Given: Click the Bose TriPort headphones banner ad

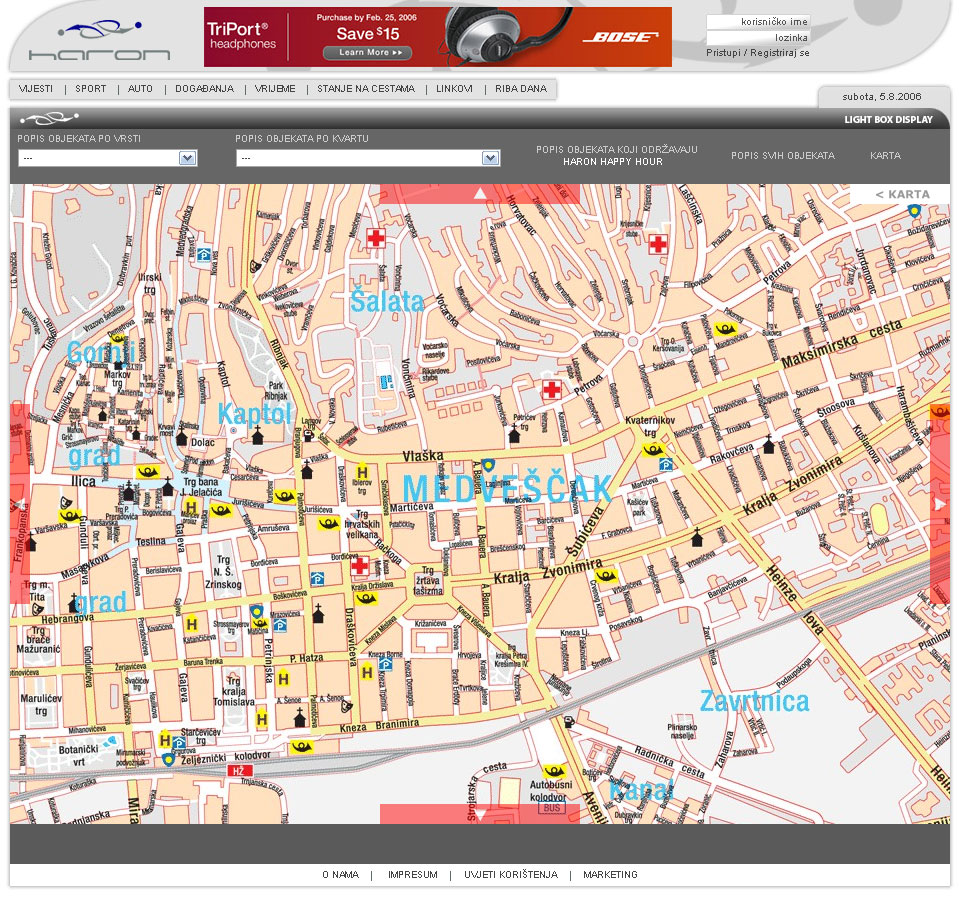Looking at the screenshot, I should tap(437, 37).
